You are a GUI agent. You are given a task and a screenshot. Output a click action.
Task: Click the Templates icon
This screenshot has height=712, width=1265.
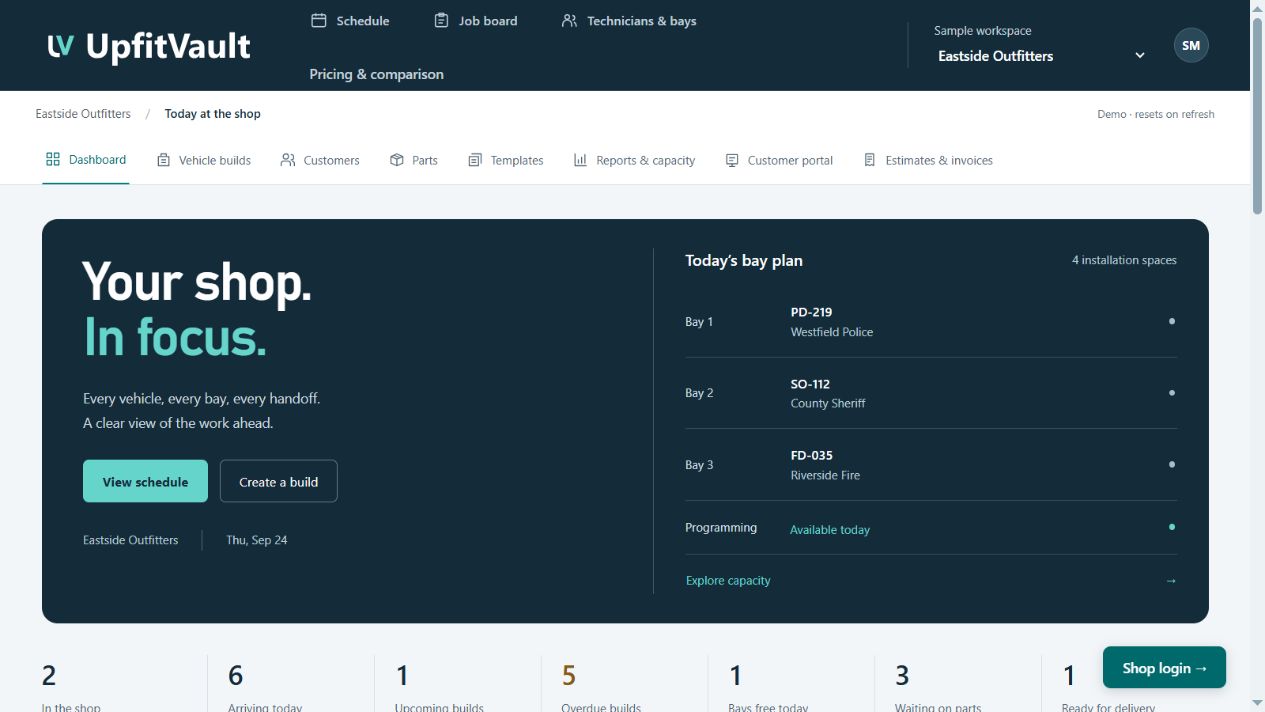click(x=475, y=160)
